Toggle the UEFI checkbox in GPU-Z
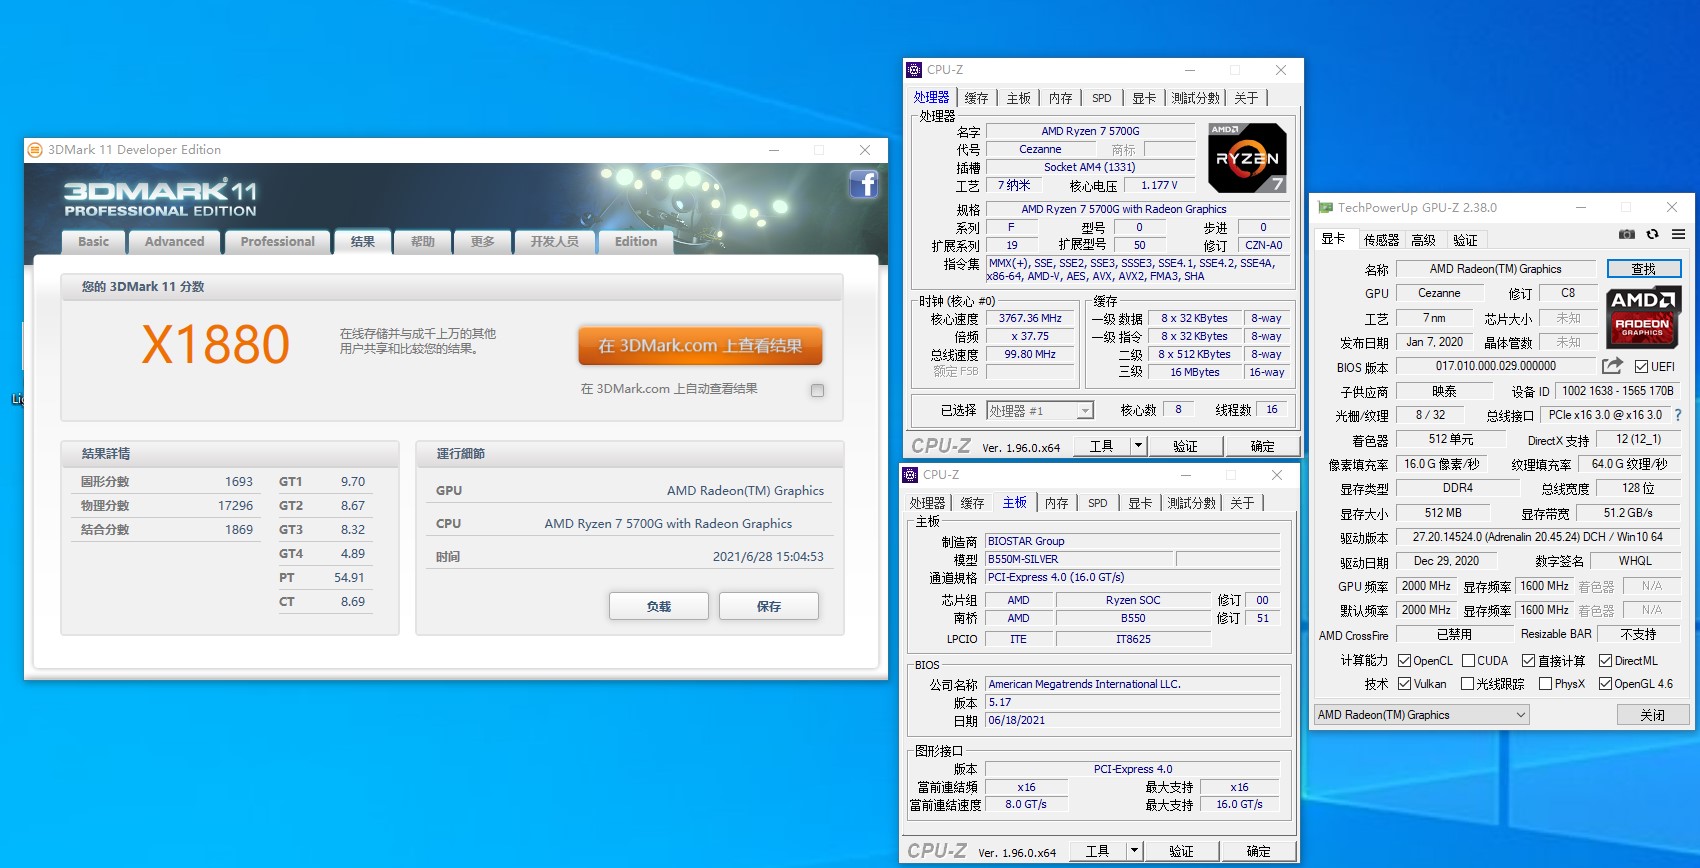The height and width of the screenshot is (868, 1700). point(1641,367)
